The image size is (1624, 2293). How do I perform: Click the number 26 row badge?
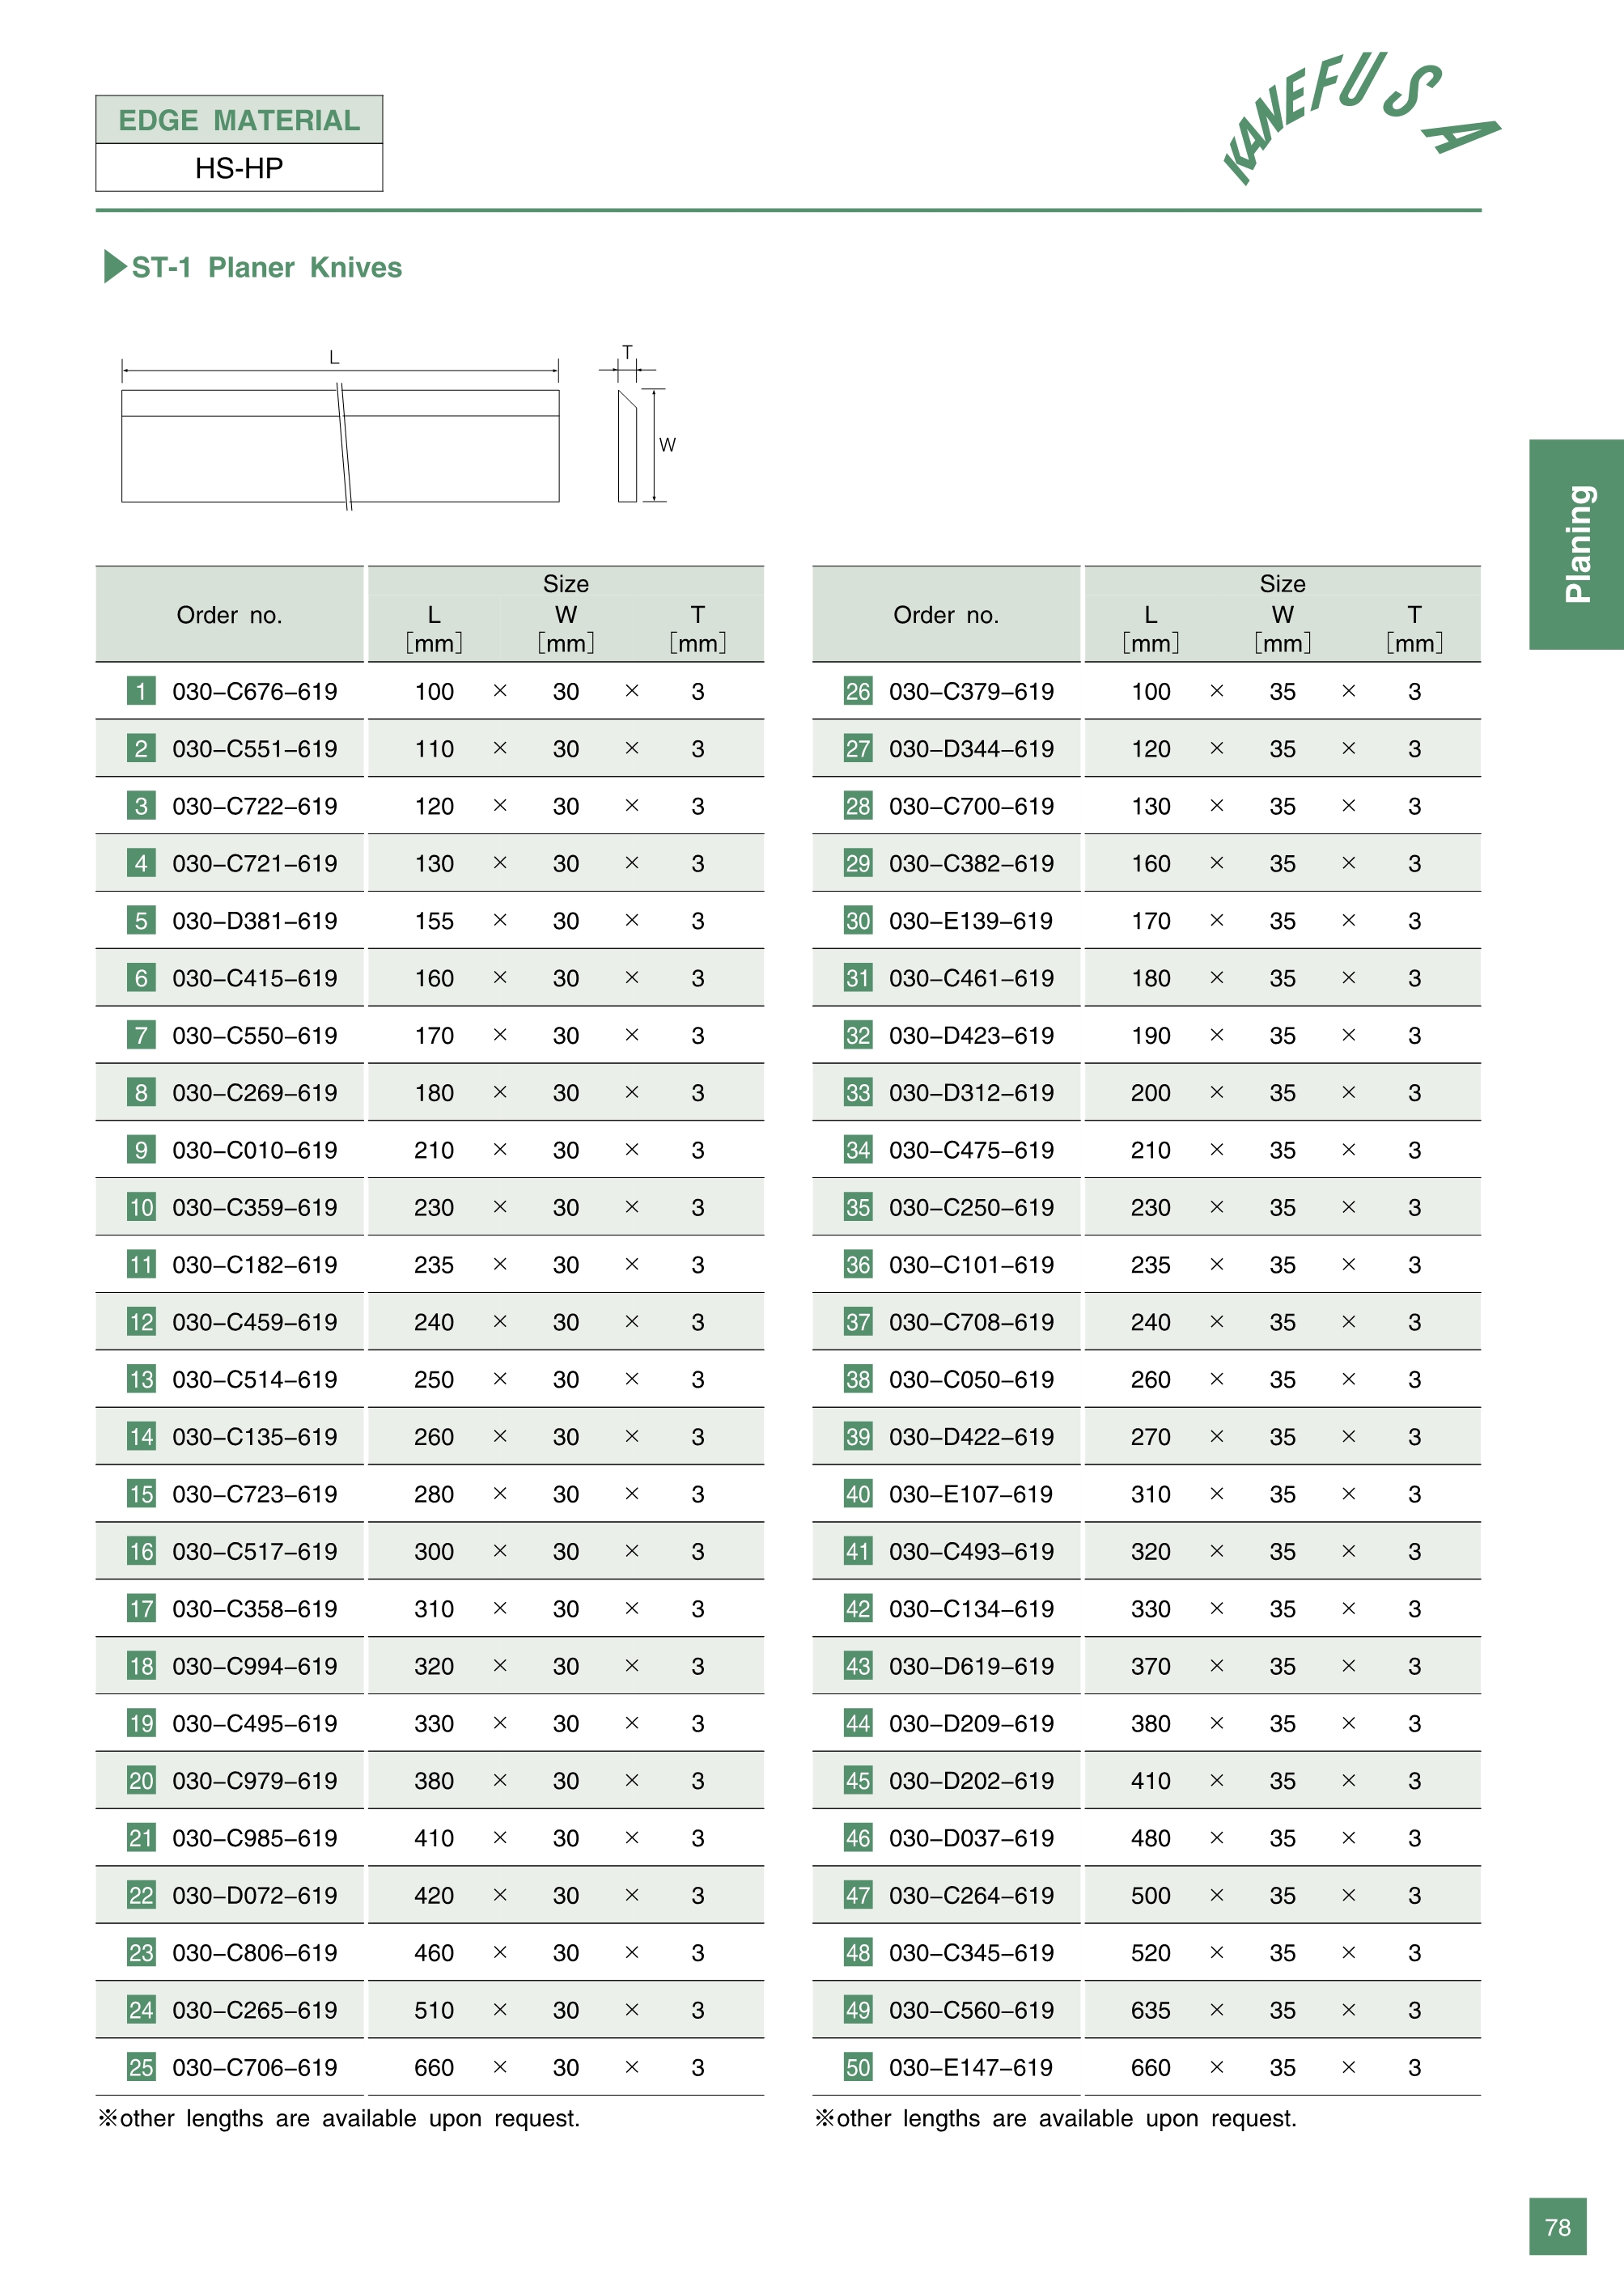(858, 691)
